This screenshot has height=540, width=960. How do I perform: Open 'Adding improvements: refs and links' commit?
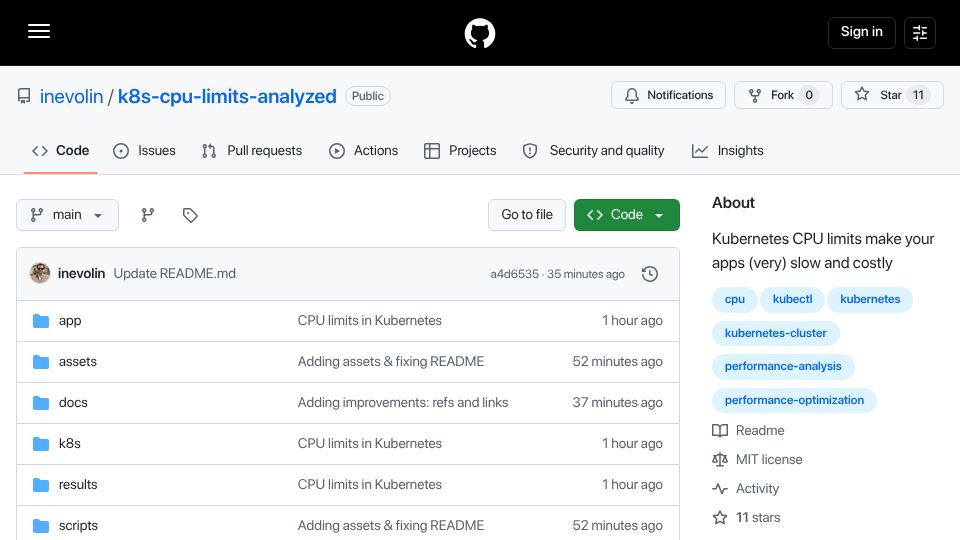(403, 403)
